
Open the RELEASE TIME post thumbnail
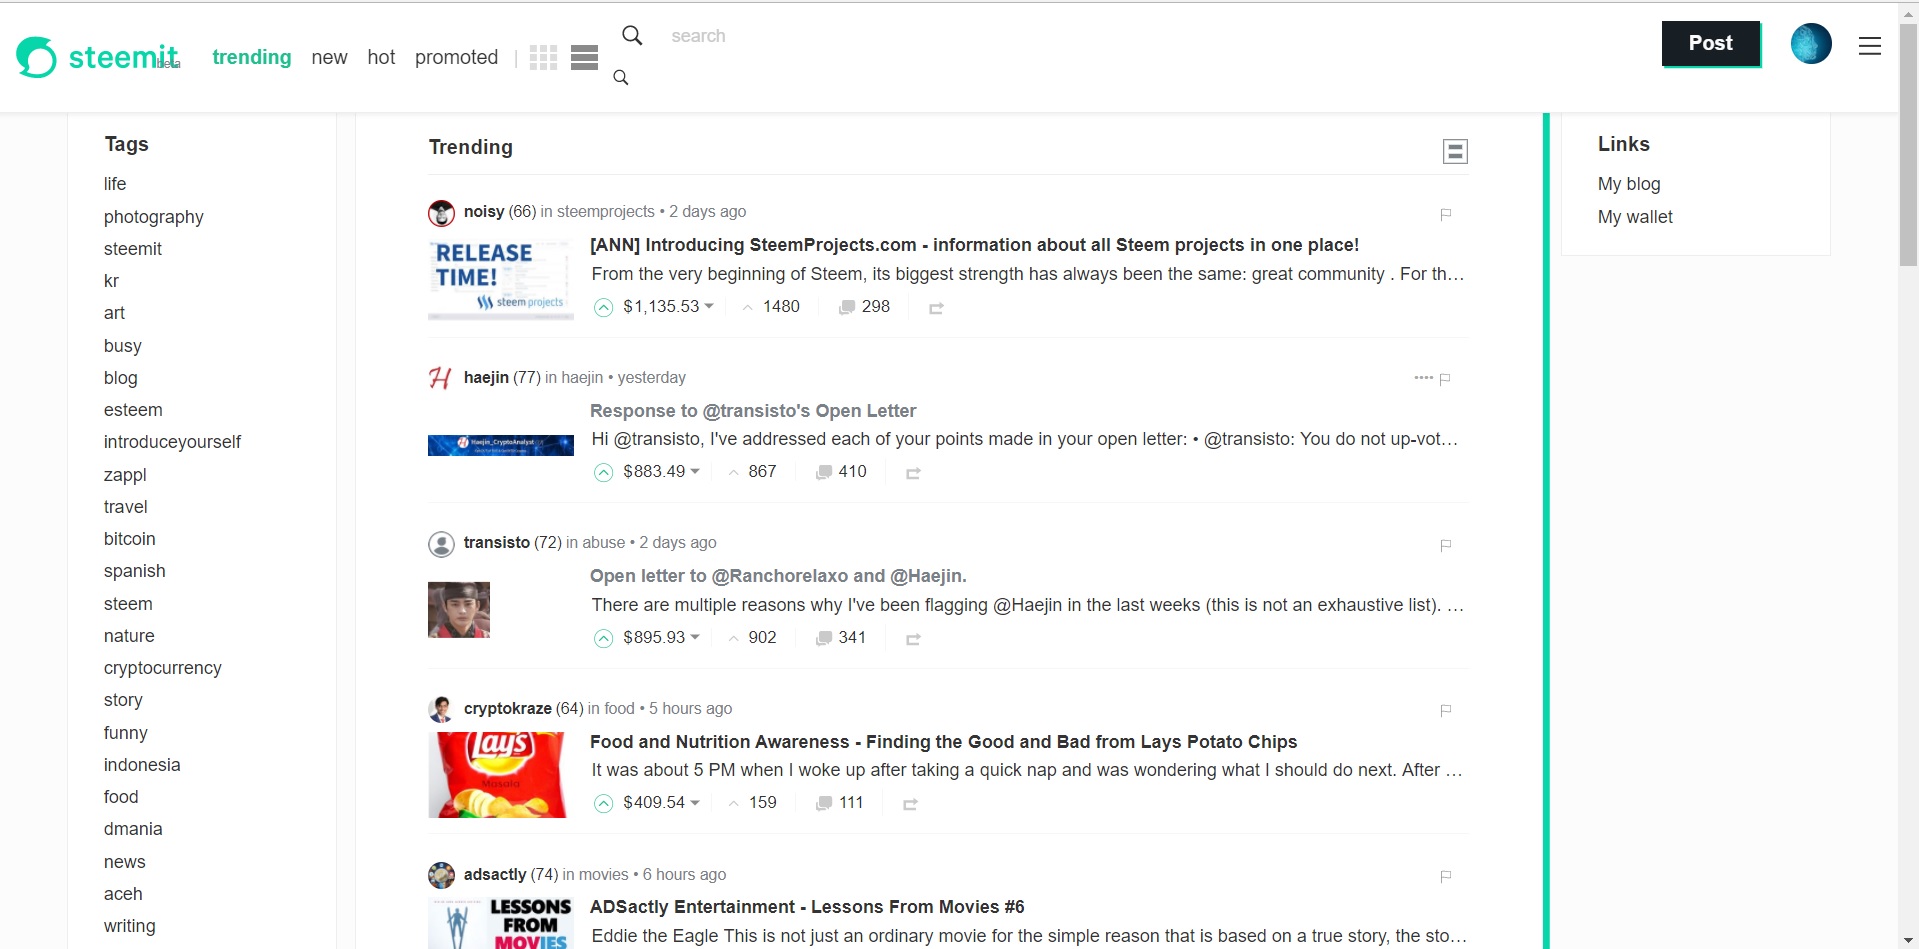(501, 279)
